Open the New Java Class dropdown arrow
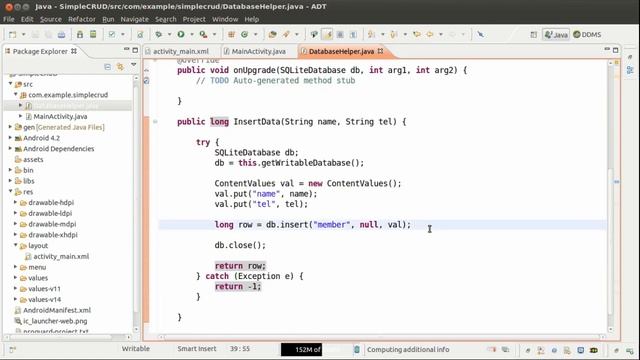The width and height of the screenshot is (640, 360). 256,35
